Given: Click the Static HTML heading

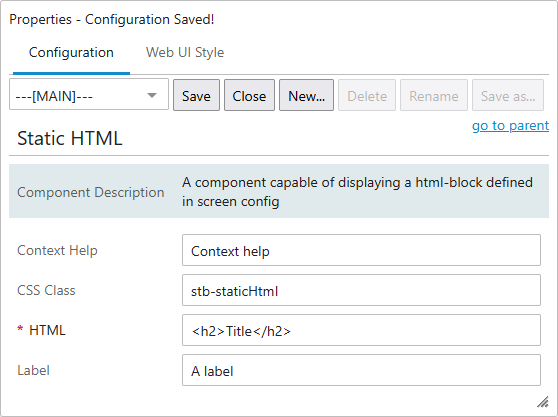Looking at the screenshot, I should tap(70, 138).
